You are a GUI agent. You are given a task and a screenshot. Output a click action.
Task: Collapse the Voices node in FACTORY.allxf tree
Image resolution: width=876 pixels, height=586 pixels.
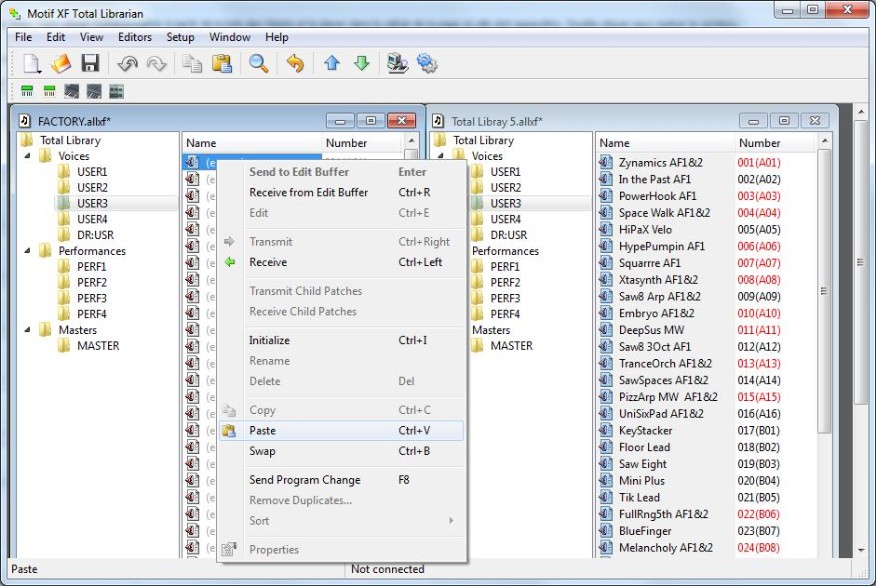(27, 156)
